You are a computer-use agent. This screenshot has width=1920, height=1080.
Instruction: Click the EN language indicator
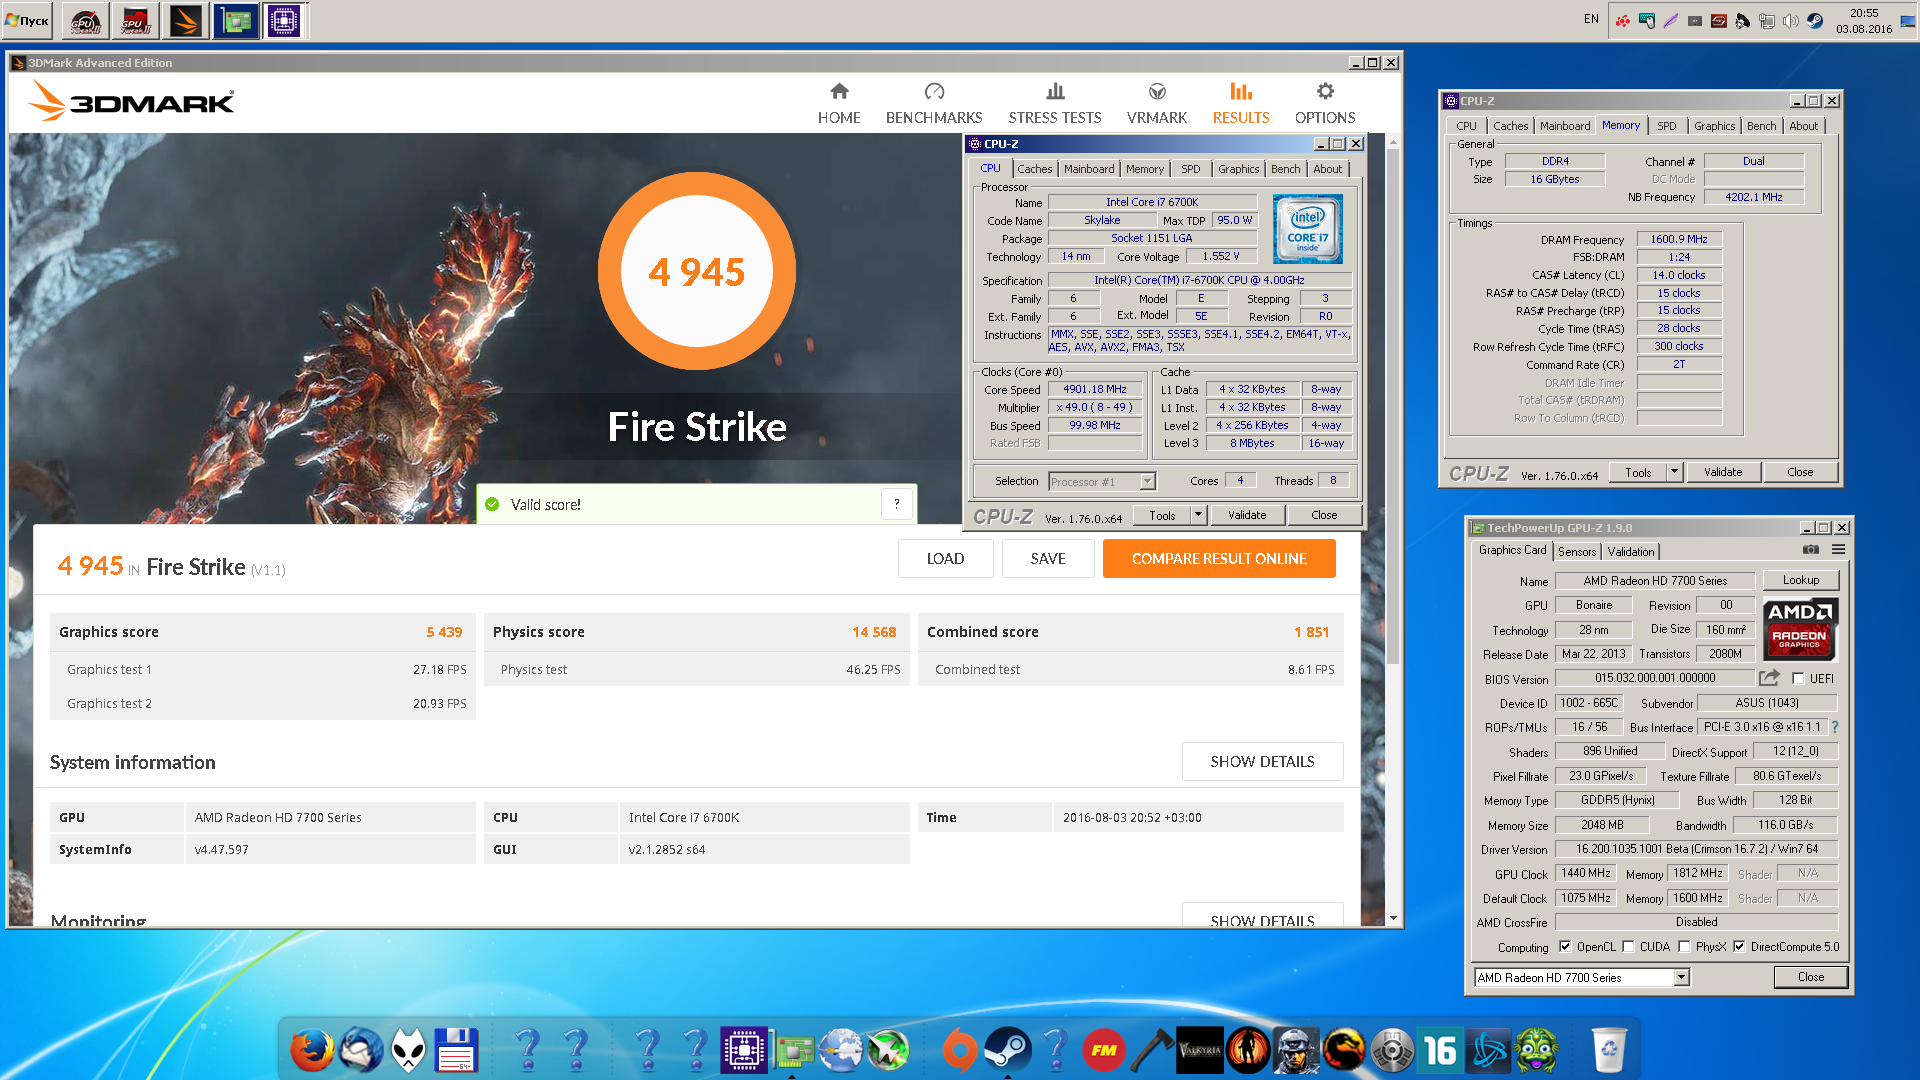1591,19
